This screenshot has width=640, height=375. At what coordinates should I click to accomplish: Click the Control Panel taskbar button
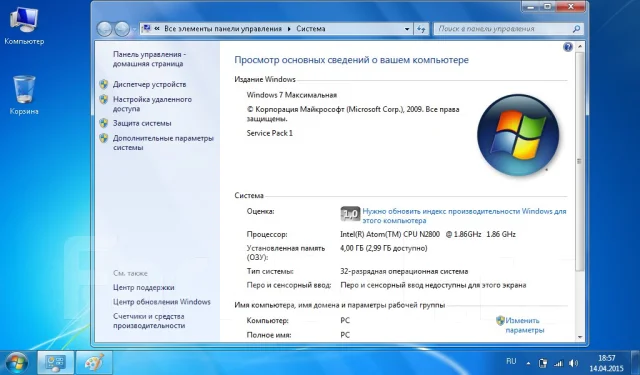tap(56, 362)
